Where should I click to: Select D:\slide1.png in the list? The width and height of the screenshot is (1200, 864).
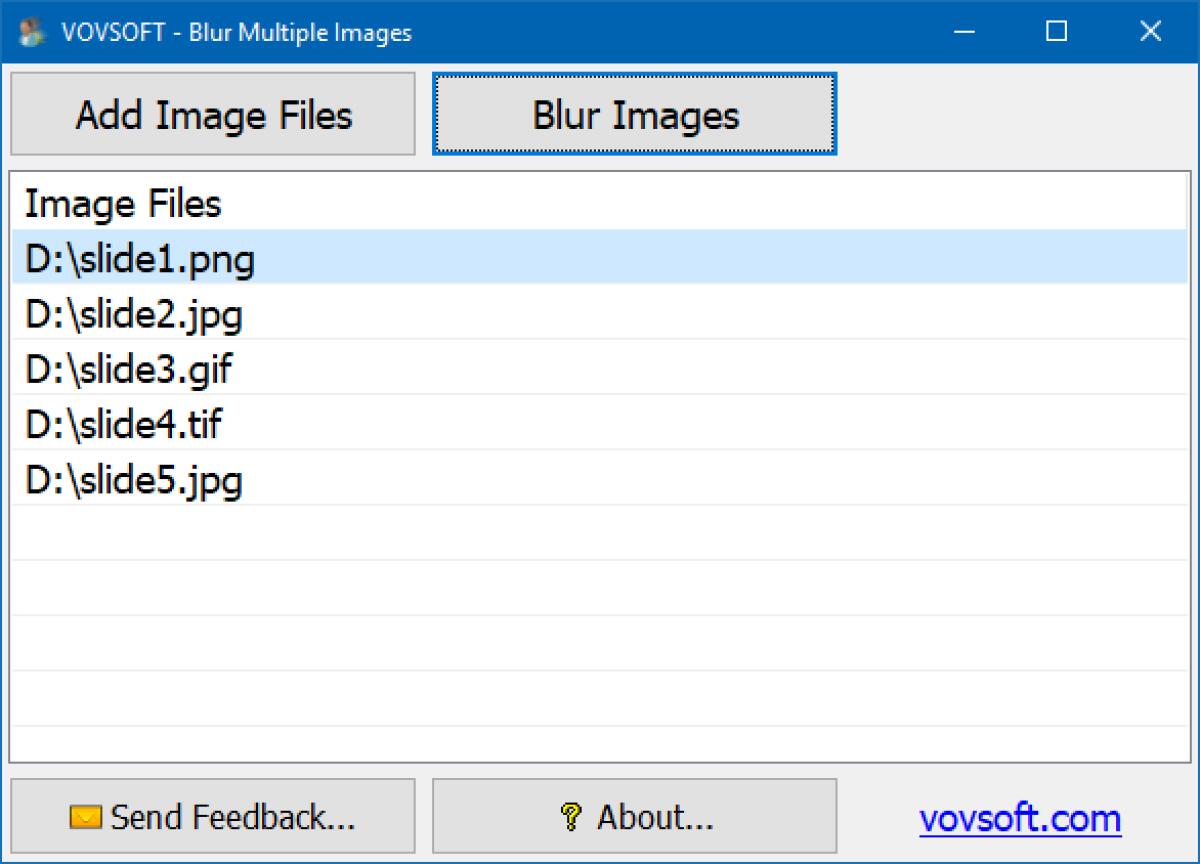pyautogui.click(x=140, y=260)
